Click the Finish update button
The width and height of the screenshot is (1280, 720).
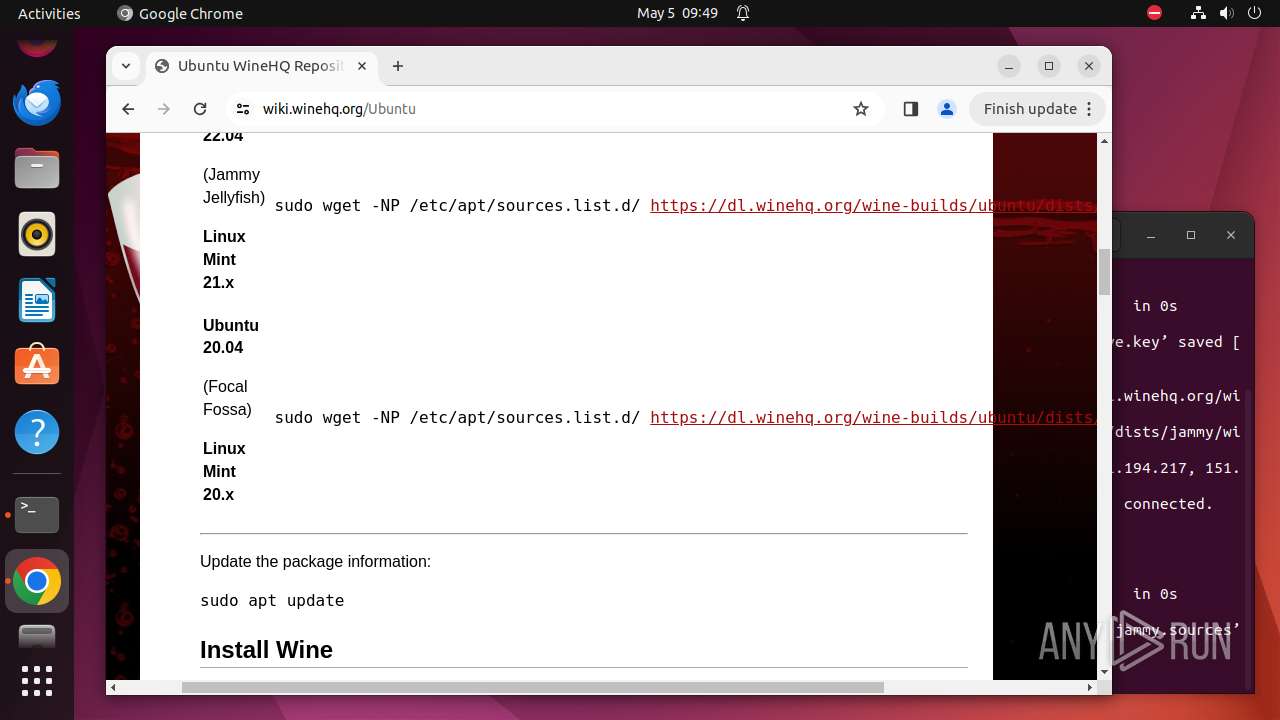1038,109
